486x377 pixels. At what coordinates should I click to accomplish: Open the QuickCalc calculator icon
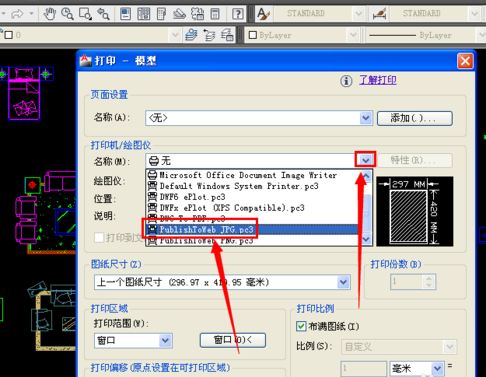pyautogui.click(x=215, y=14)
